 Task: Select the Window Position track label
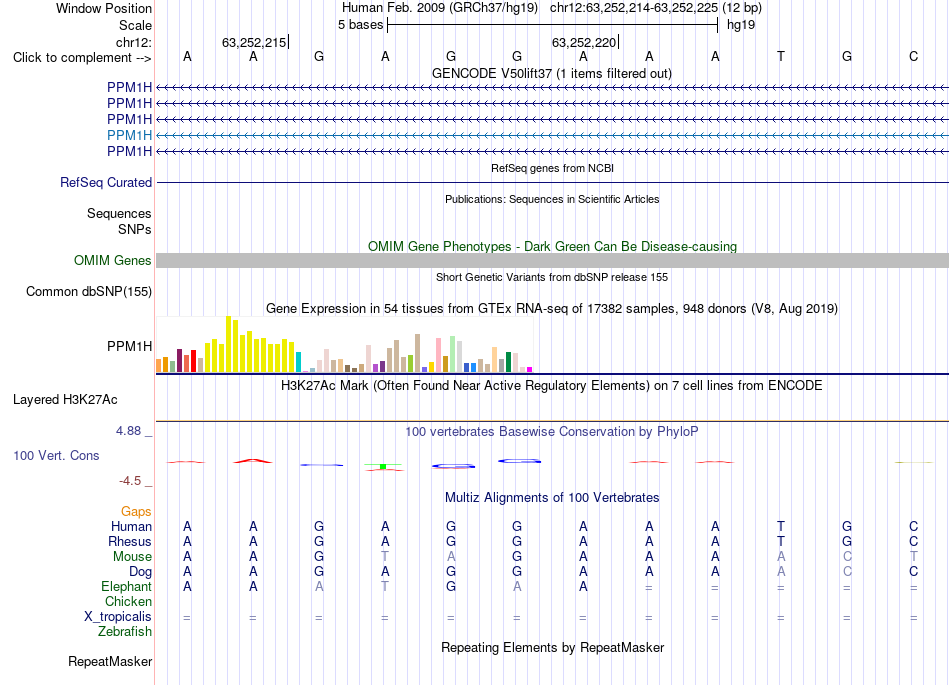click(104, 8)
